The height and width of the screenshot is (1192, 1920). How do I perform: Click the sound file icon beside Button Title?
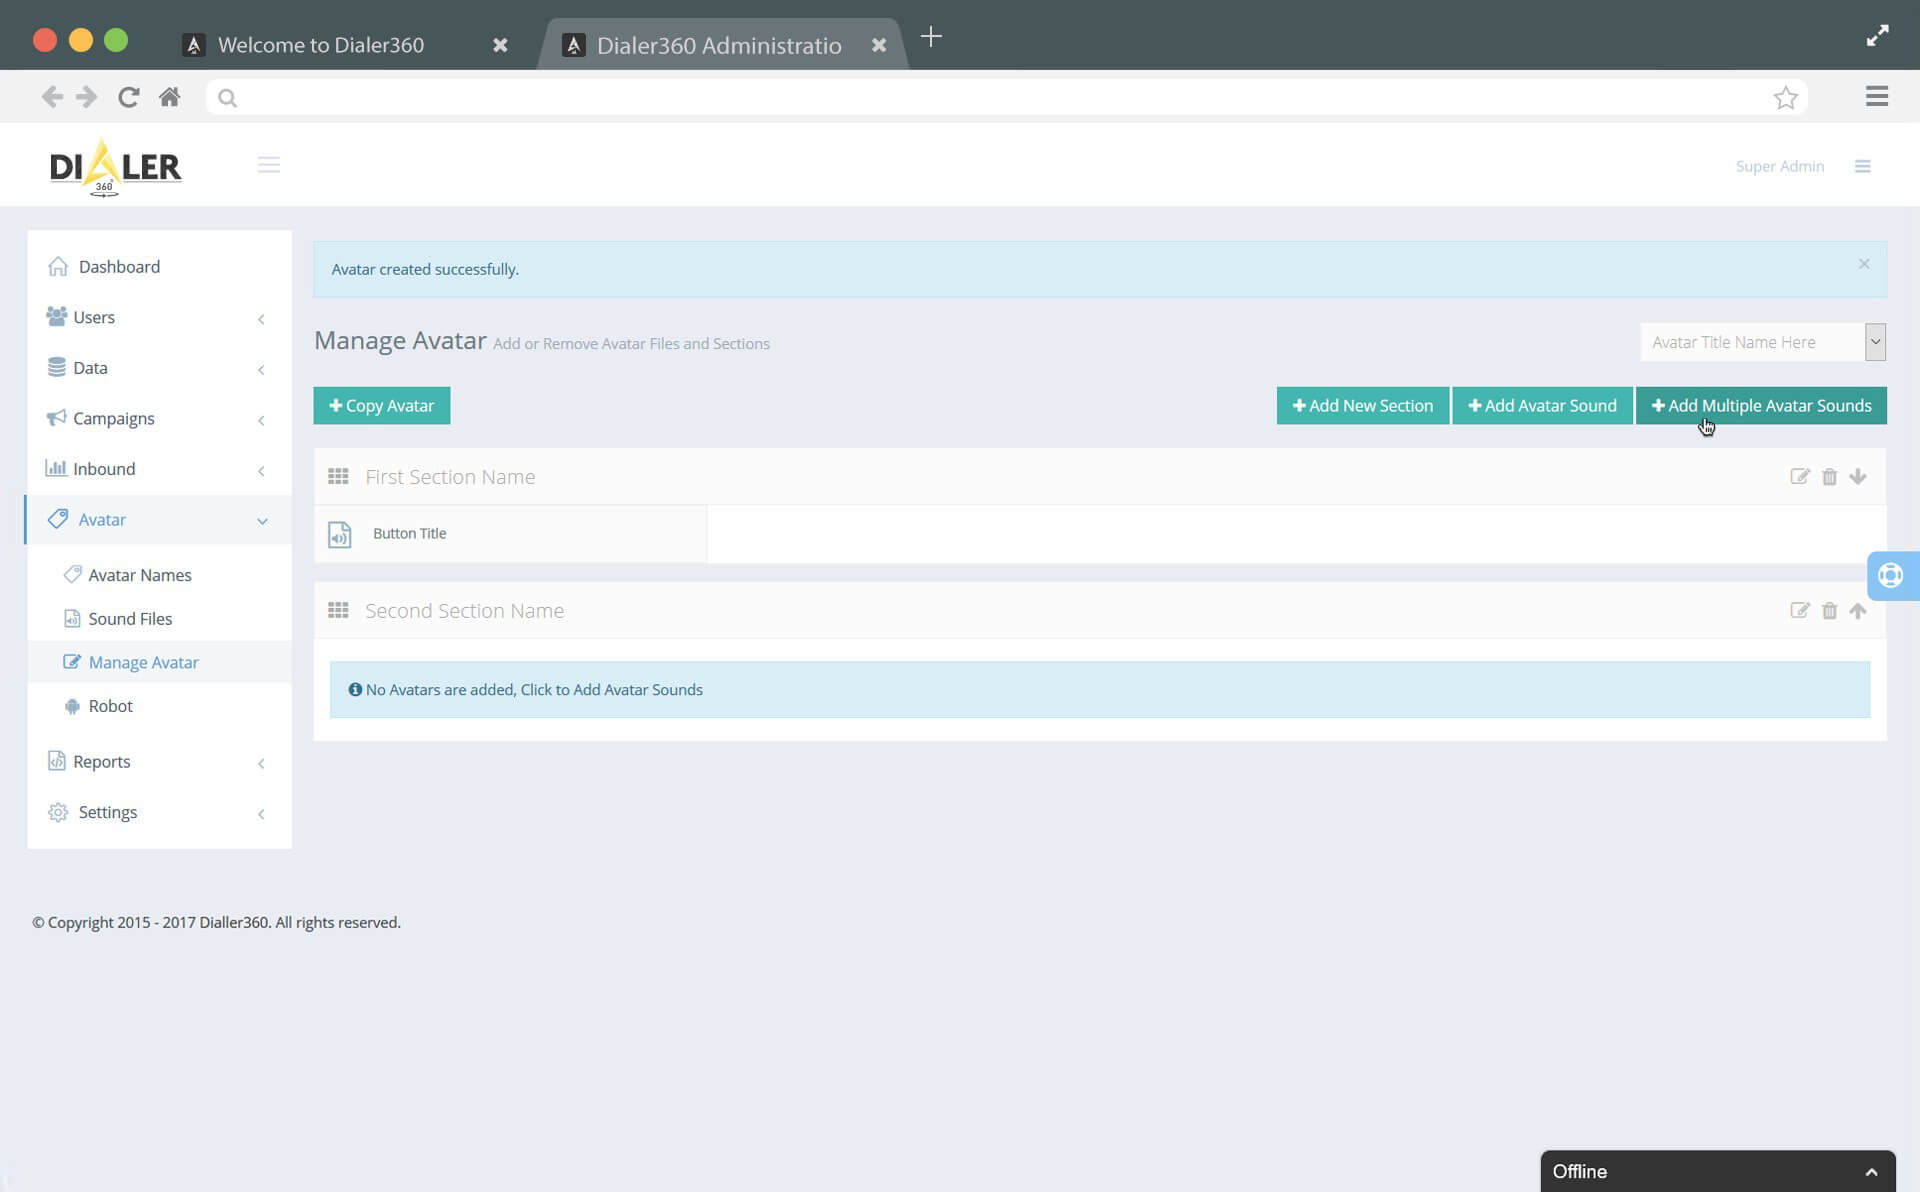pyautogui.click(x=339, y=534)
